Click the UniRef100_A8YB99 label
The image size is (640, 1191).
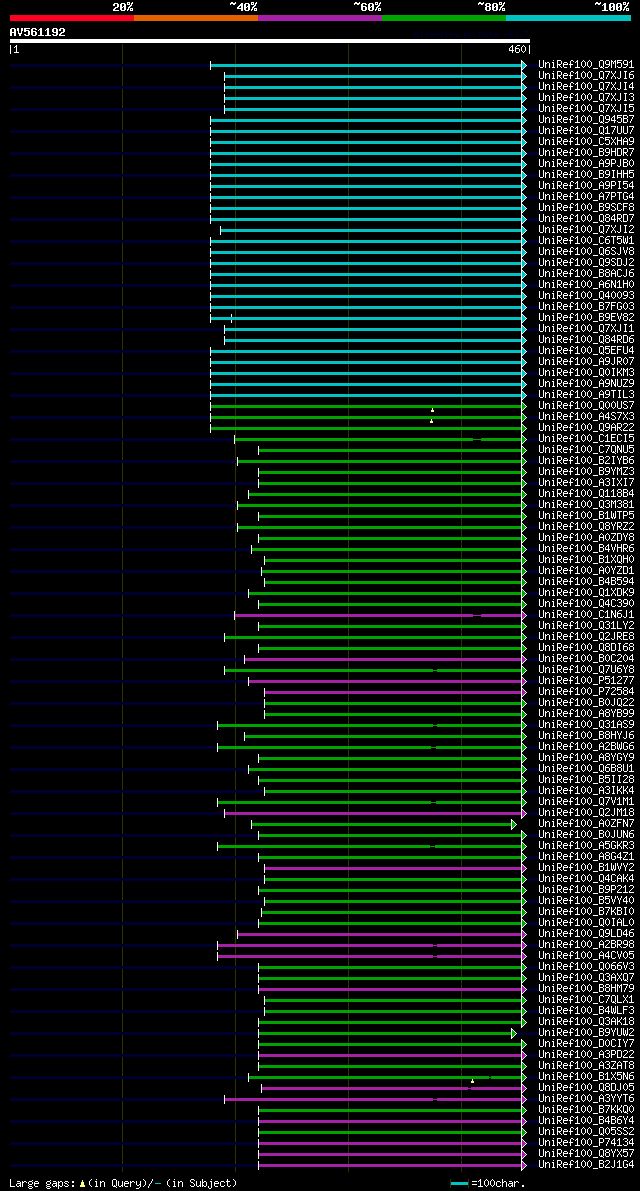point(586,713)
